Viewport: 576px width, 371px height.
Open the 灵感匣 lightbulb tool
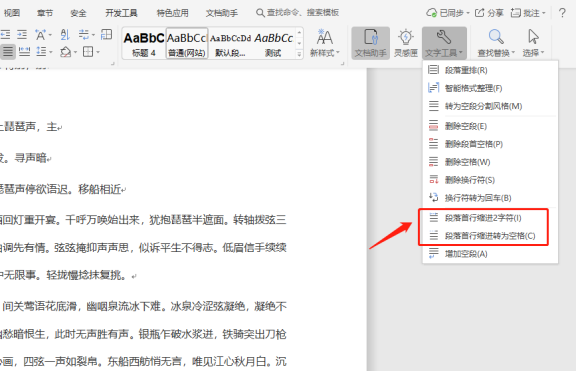coord(406,43)
